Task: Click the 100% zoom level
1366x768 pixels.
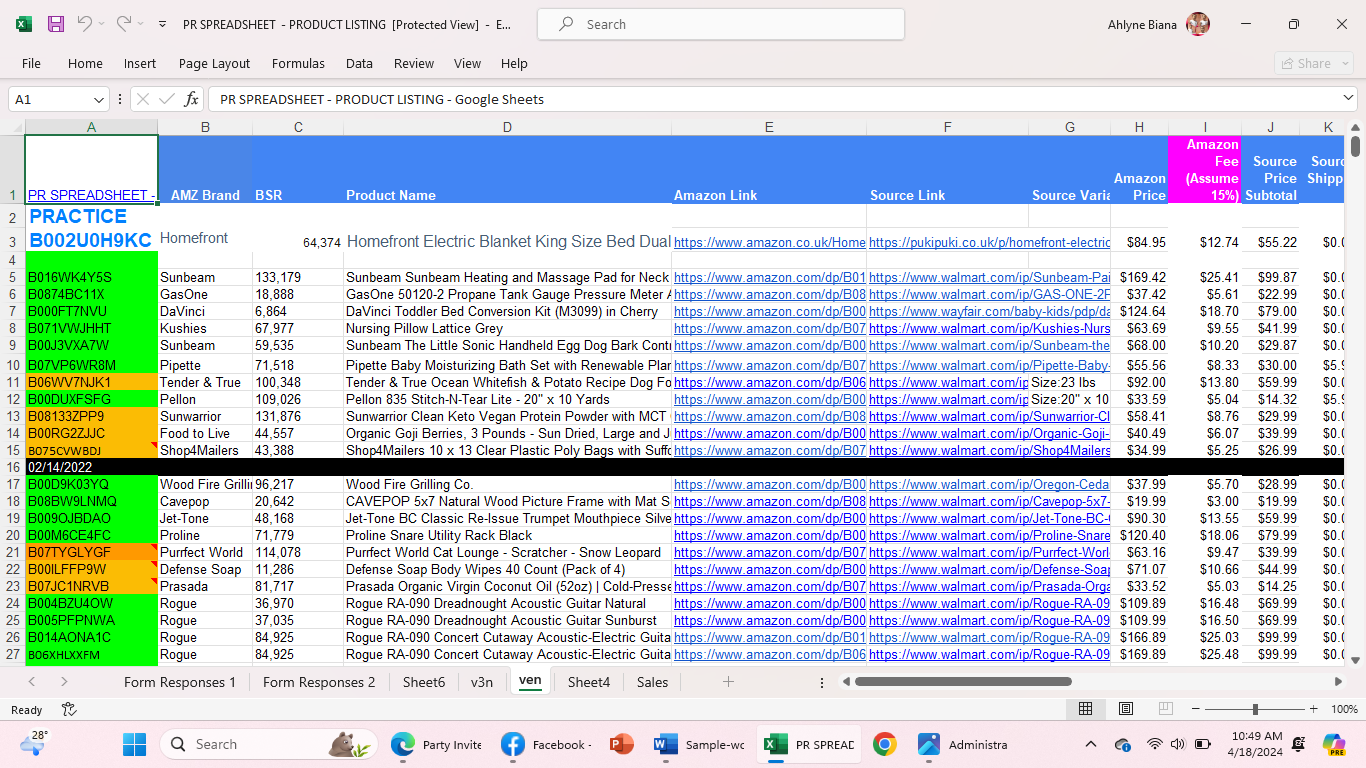Action: click(x=1344, y=709)
